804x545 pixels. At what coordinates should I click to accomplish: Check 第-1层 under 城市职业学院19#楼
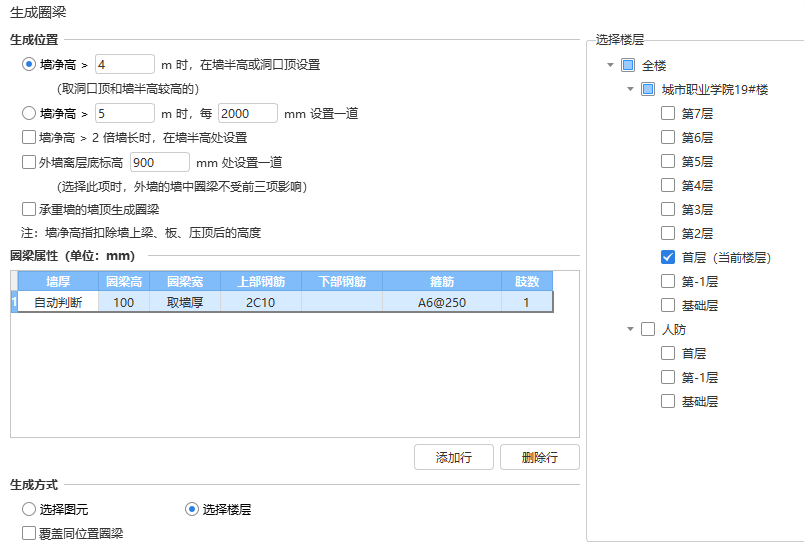tap(668, 281)
